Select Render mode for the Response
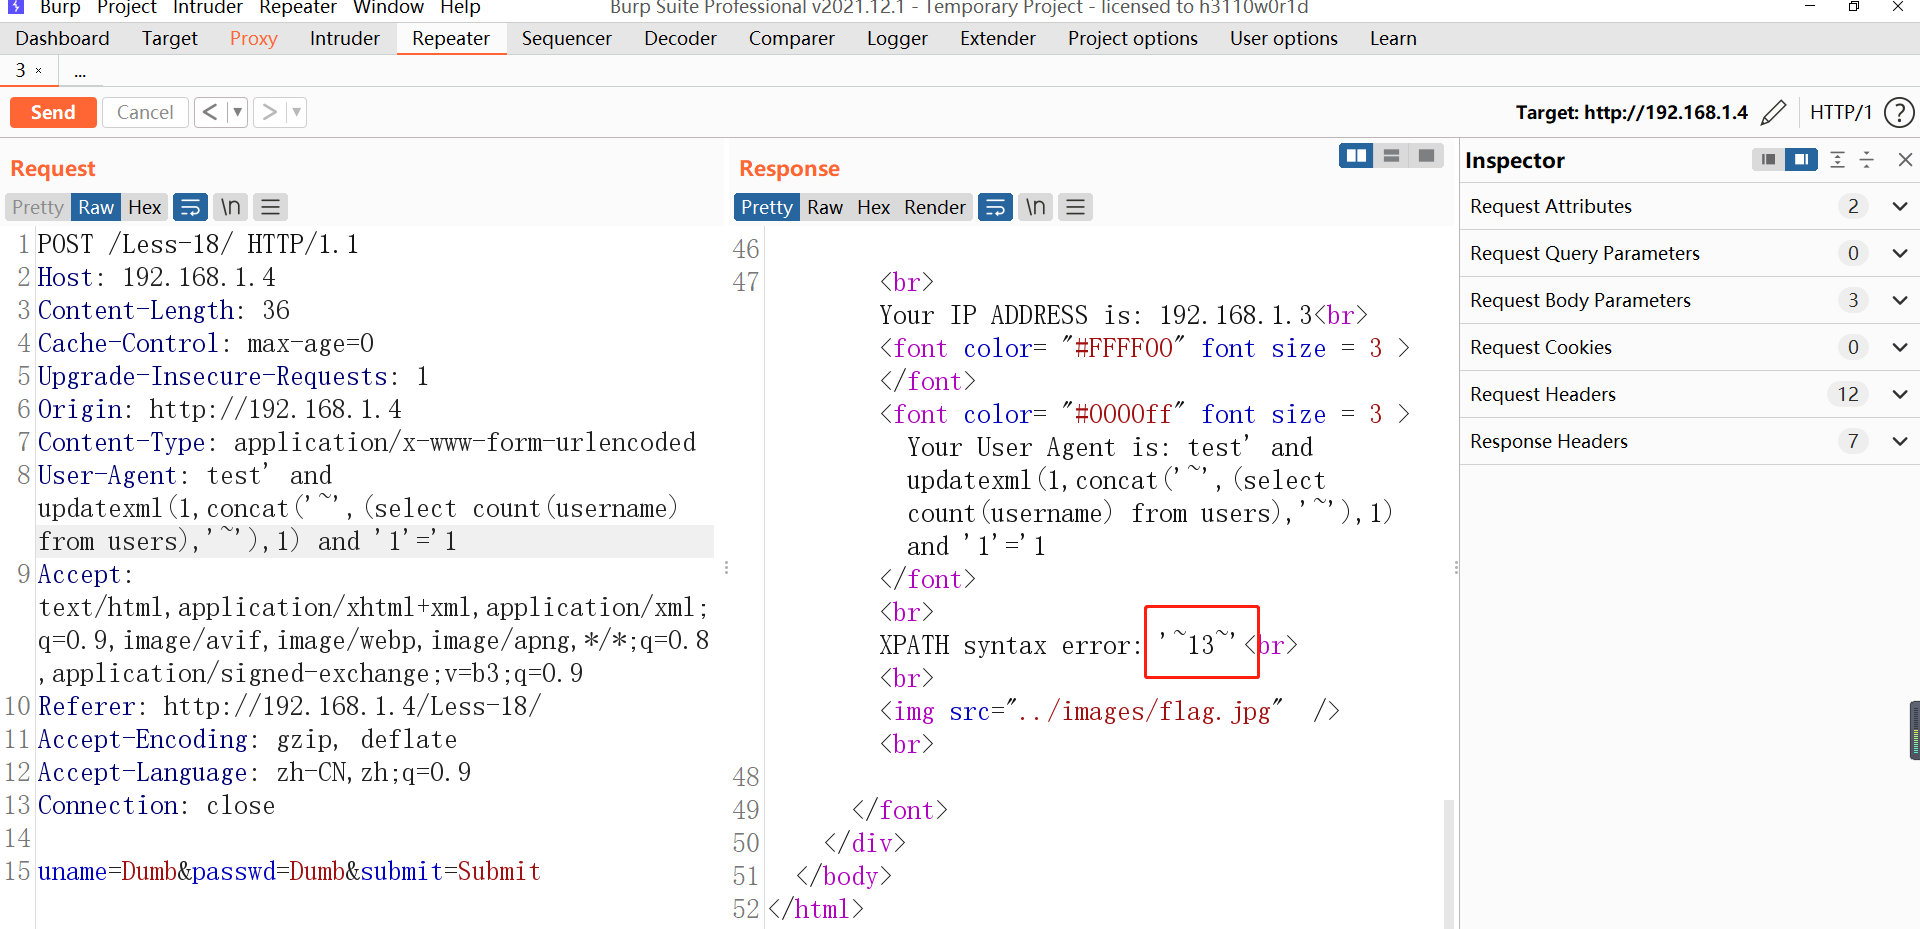This screenshot has height=929, width=1920. [x=934, y=207]
